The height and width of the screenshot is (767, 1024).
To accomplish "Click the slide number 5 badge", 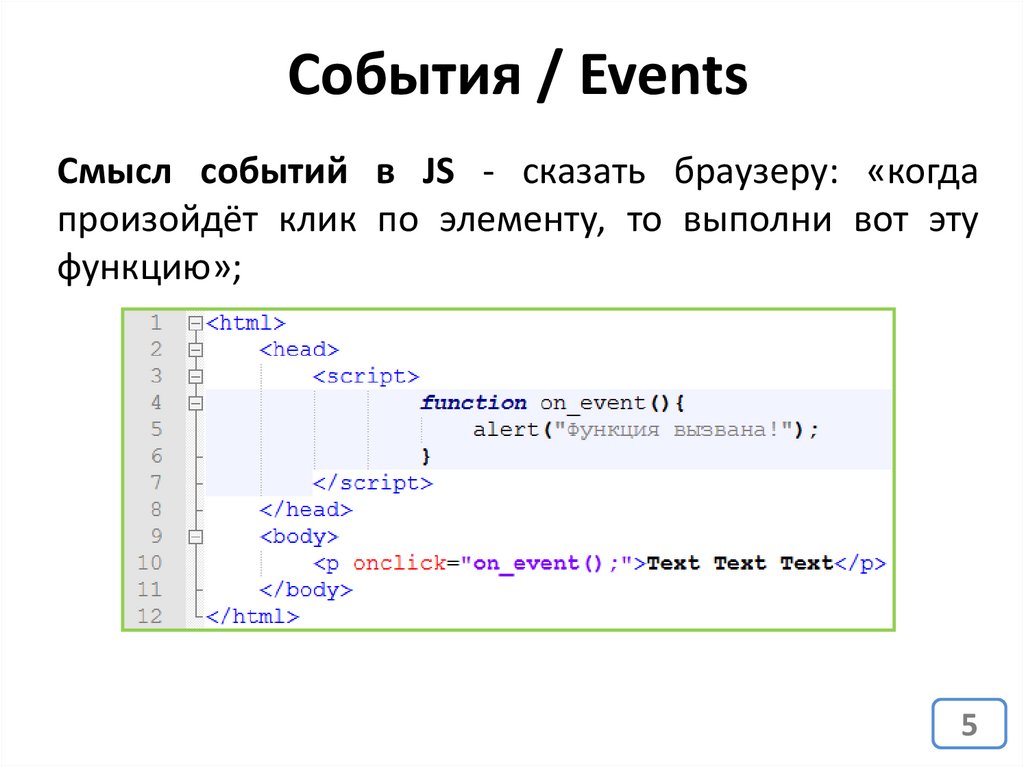I will point(969,724).
